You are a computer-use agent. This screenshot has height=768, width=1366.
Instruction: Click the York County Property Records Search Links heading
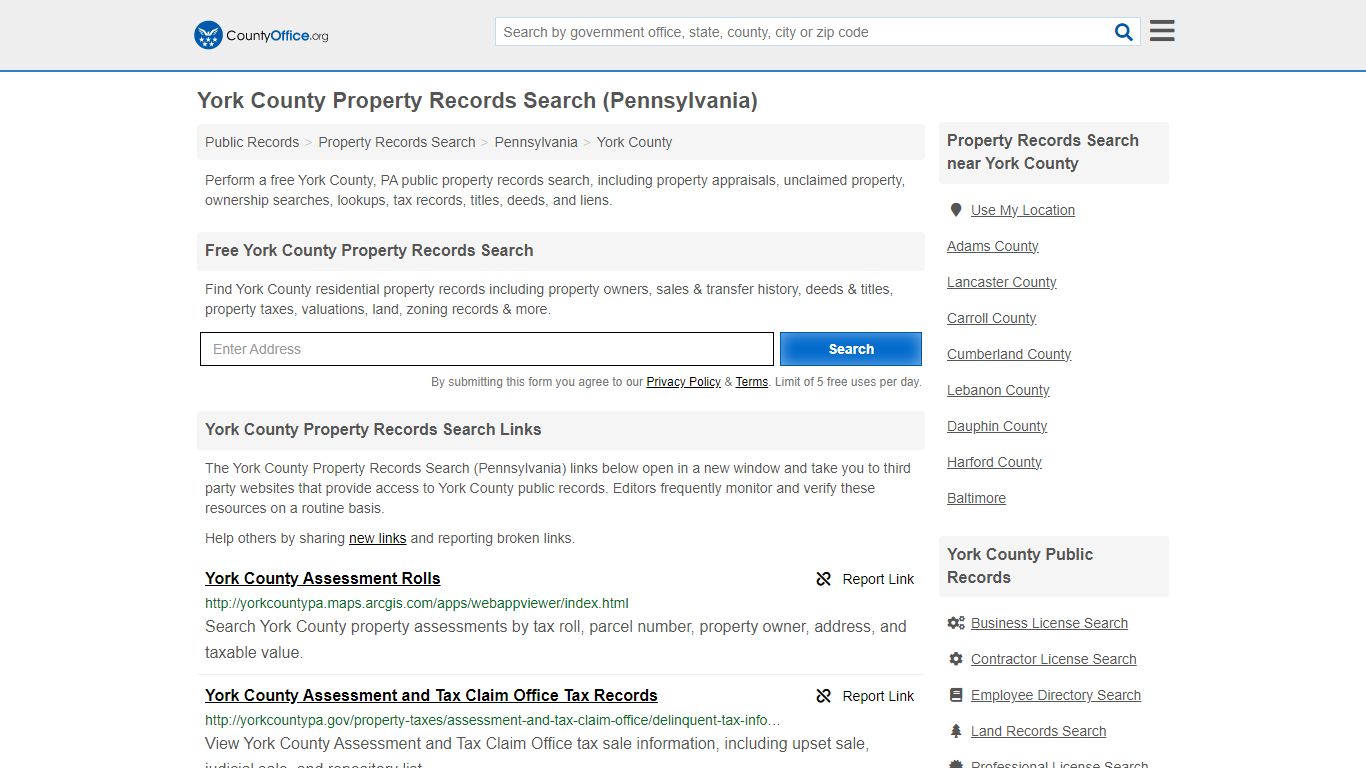click(x=373, y=429)
